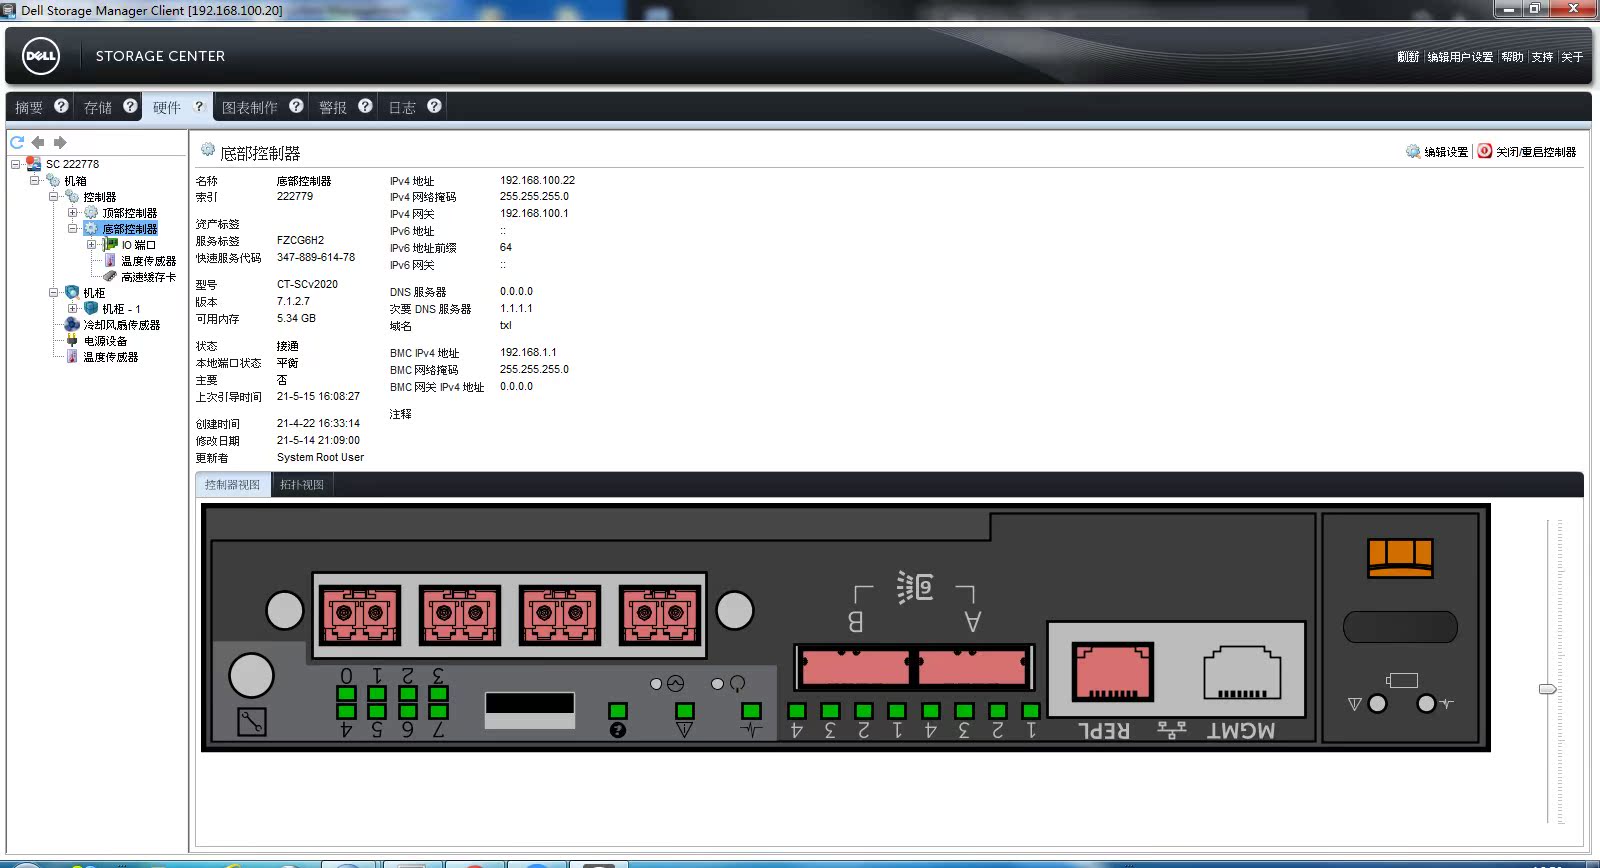Click the gear icon of 顶部控制器

pos(91,213)
